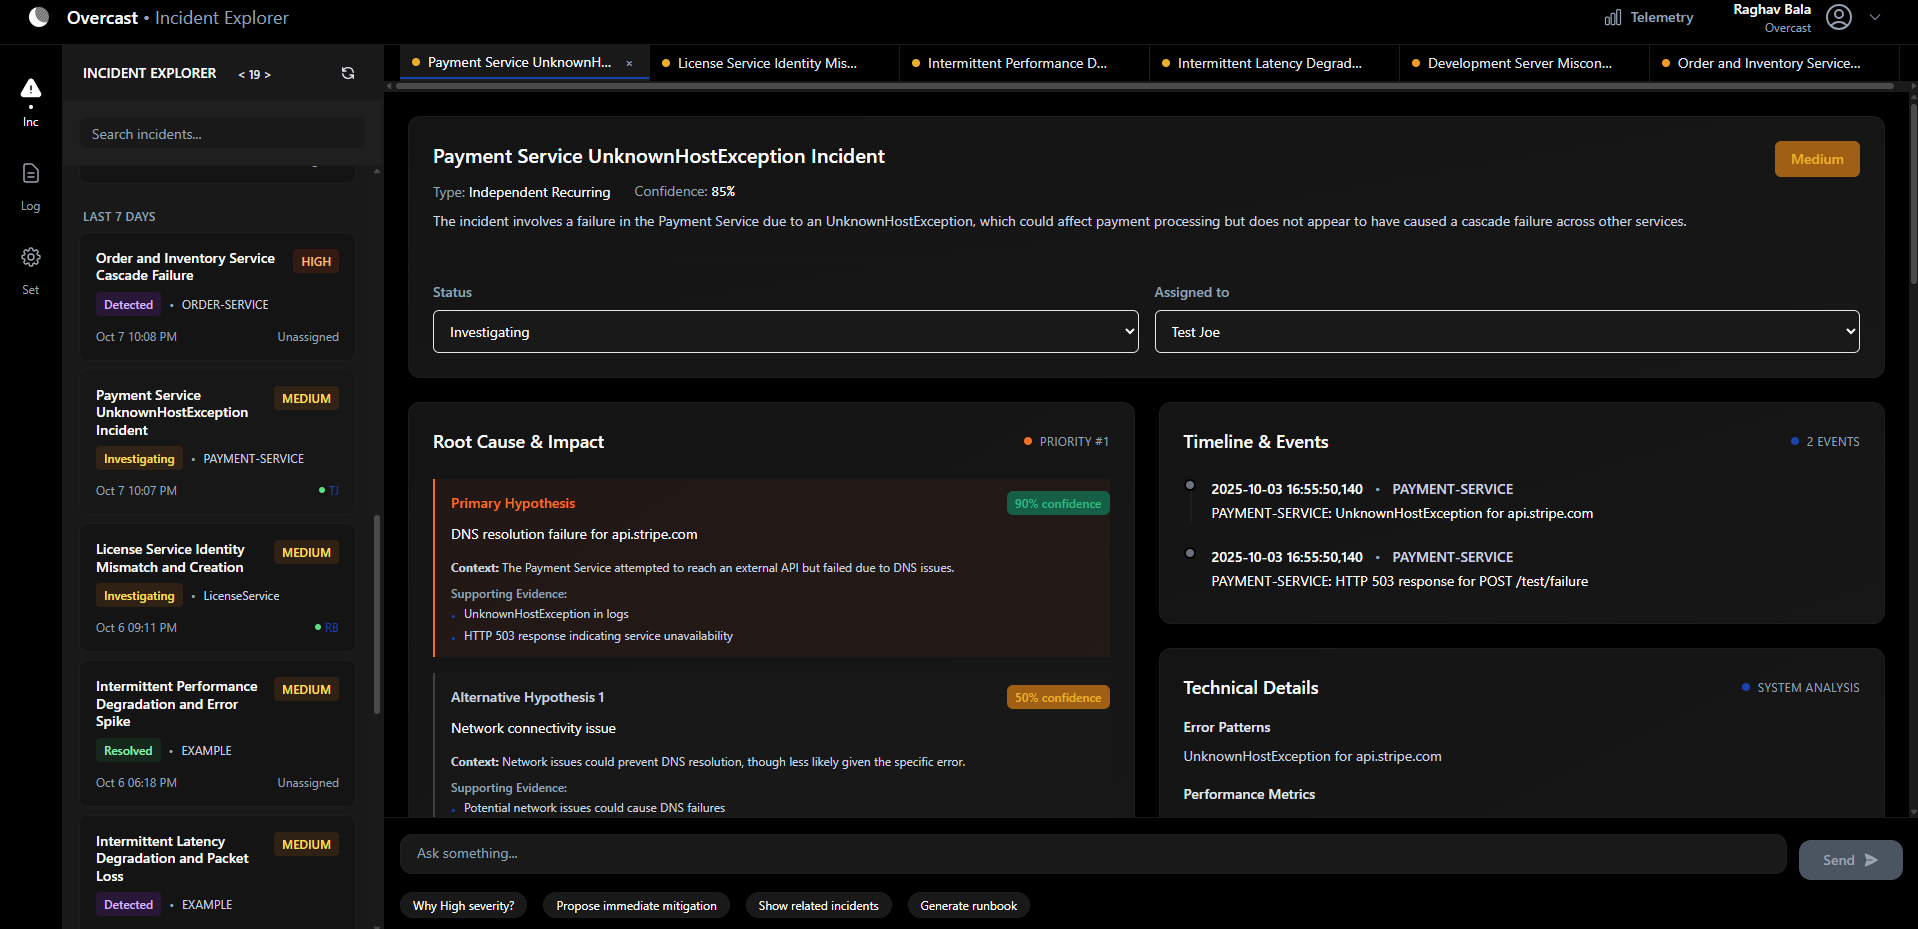Click the Overcast moon logo
The image size is (1918, 929).
[x=39, y=17]
